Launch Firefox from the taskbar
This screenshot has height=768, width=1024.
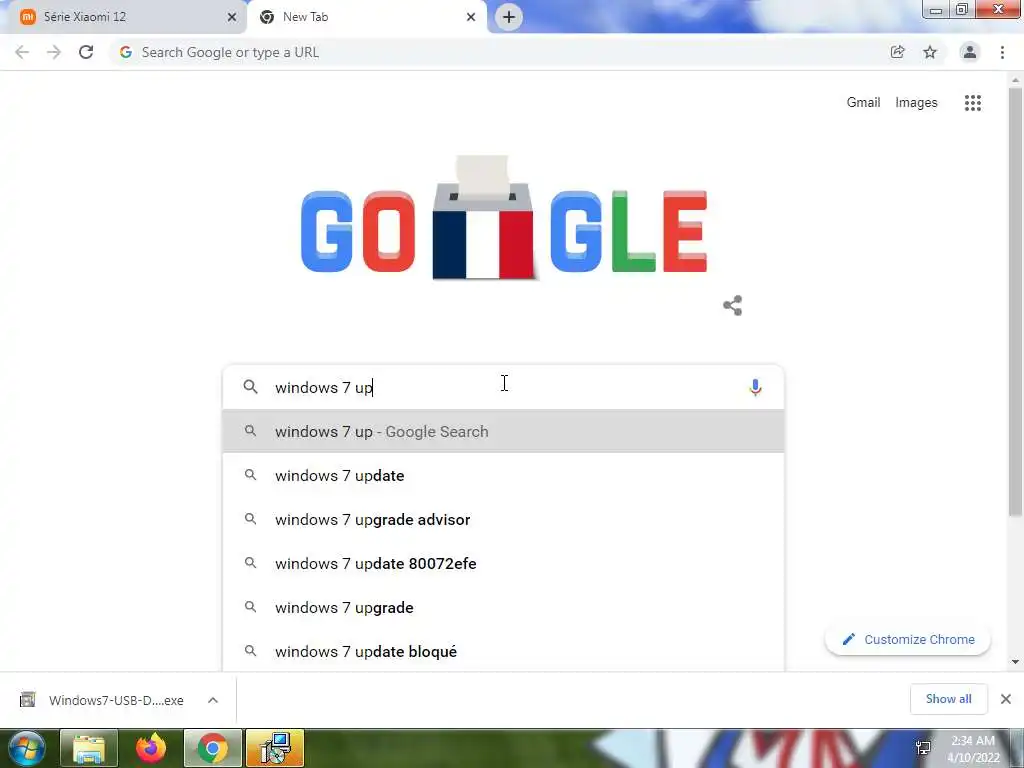click(151, 748)
